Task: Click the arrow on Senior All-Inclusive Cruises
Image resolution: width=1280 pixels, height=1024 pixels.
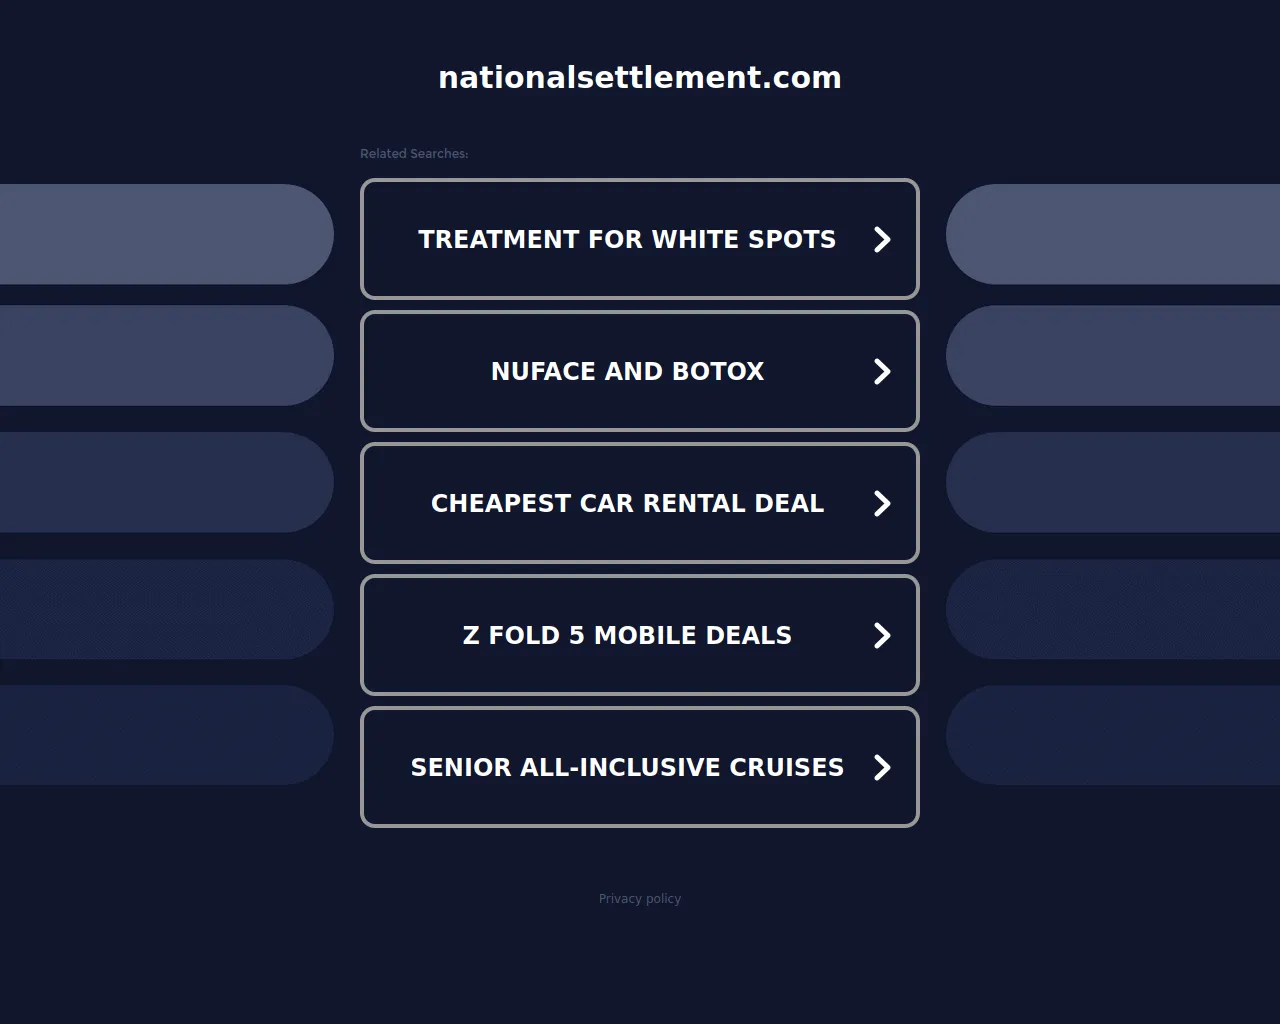Action: coord(882,768)
